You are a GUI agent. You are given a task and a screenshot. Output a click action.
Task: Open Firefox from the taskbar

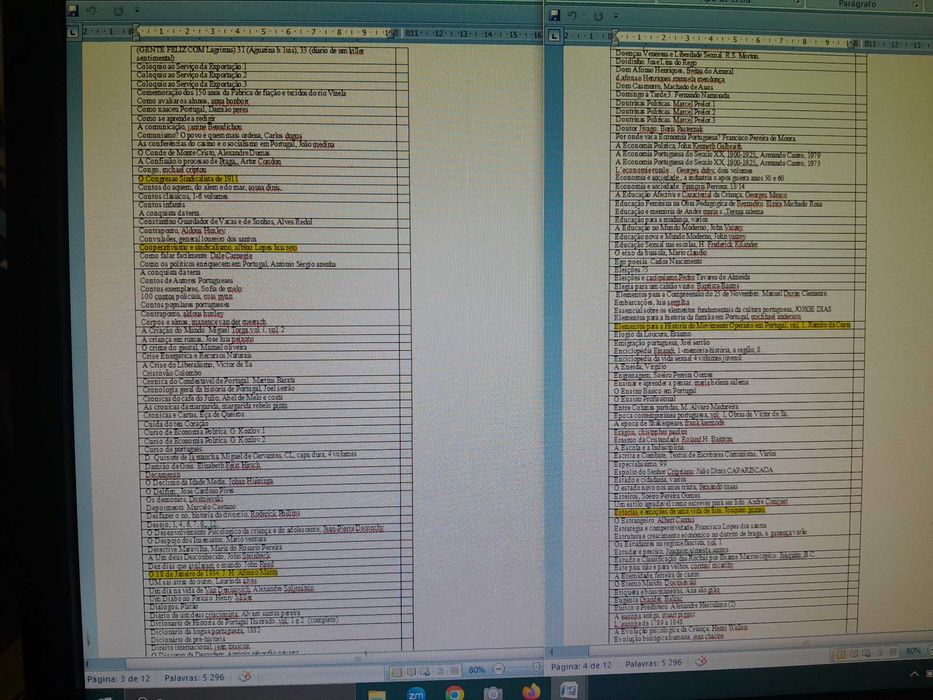pyautogui.click(x=531, y=692)
